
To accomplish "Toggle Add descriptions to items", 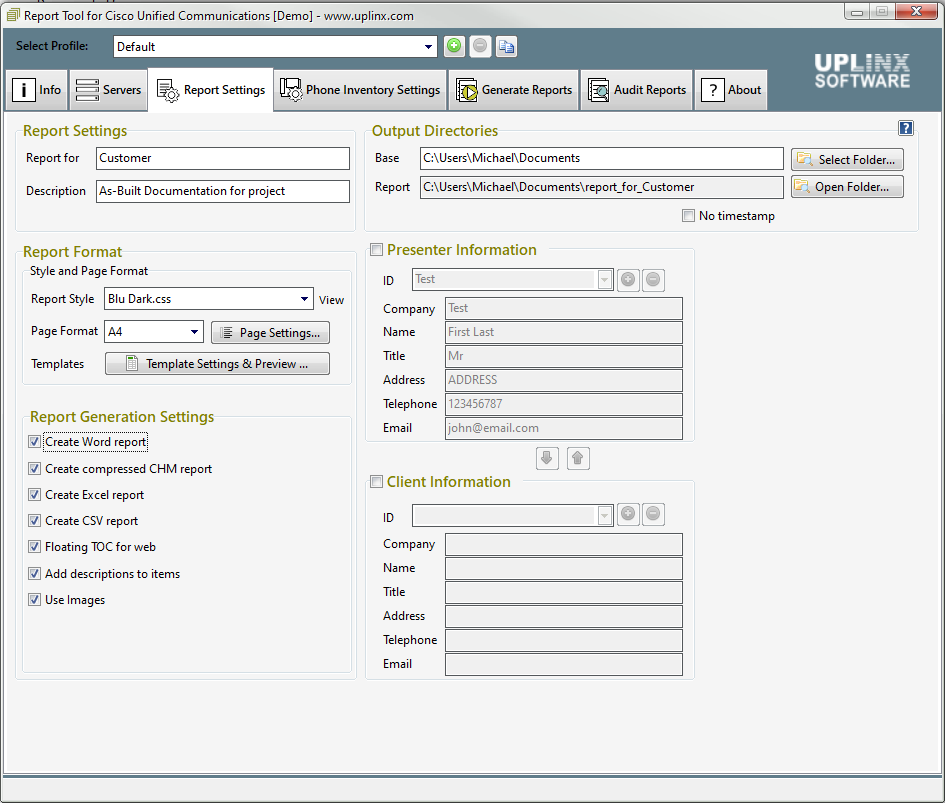I will coord(34,573).
